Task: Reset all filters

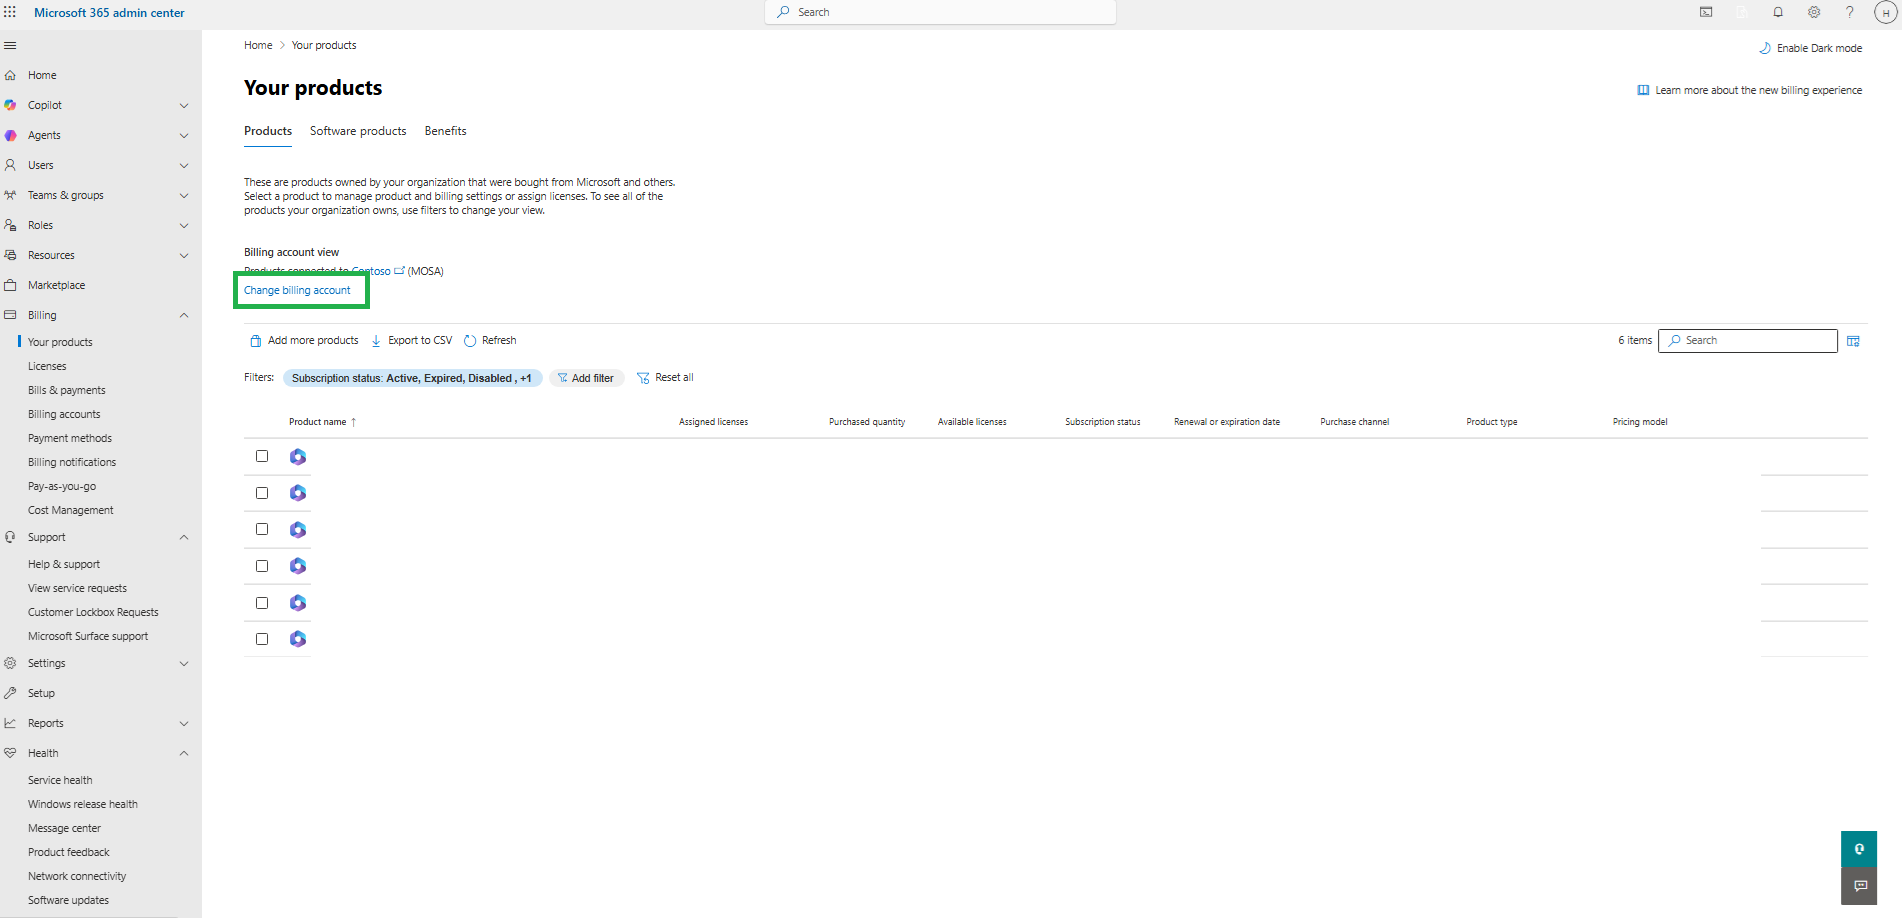Action: click(665, 378)
